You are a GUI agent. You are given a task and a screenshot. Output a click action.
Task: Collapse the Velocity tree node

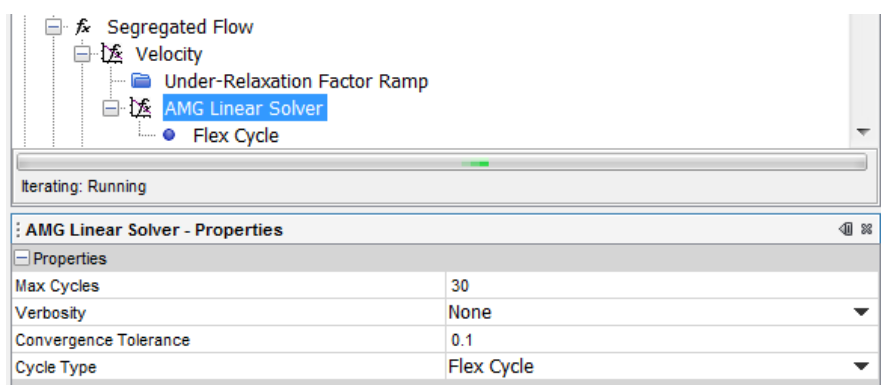point(82,54)
